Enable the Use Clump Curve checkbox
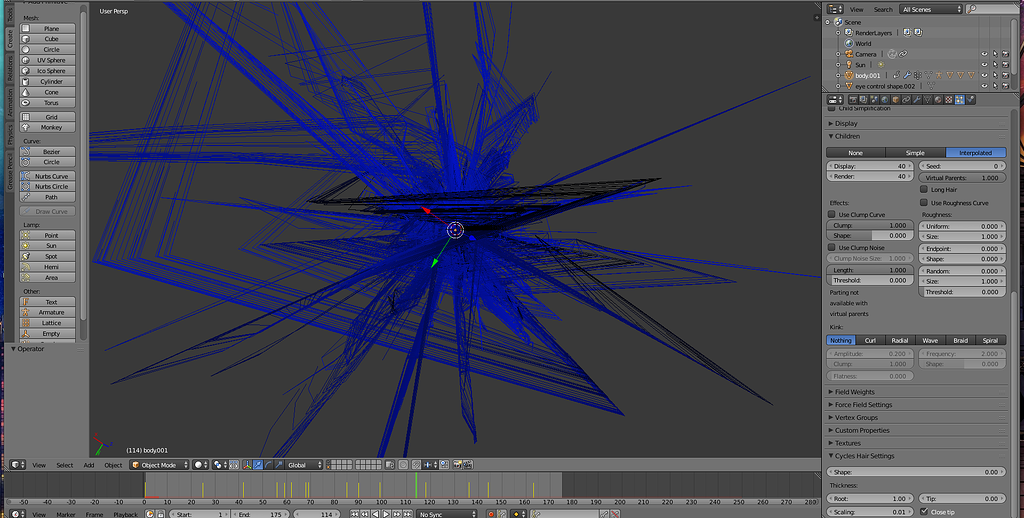The width and height of the screenshot is (1024, 518). pyautogui.click(x=832, y=214)
